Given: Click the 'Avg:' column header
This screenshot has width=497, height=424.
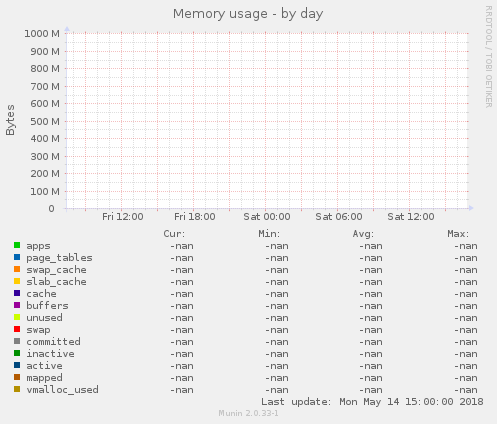Looking at the screenshot, I should click(363, 234).
